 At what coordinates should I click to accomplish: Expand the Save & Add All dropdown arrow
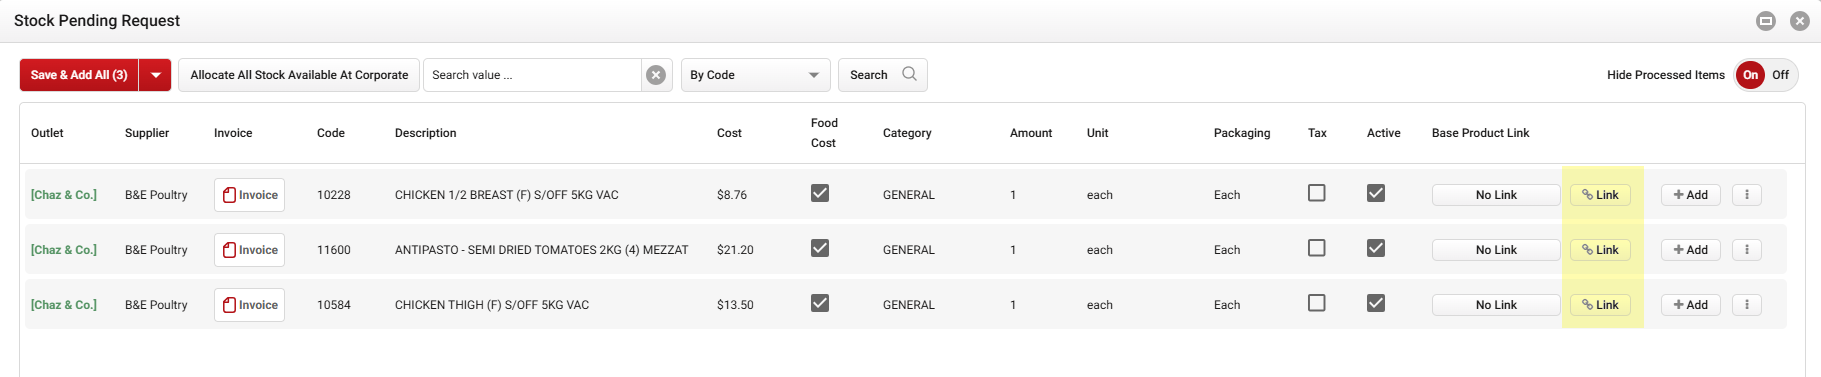(156, 75)
